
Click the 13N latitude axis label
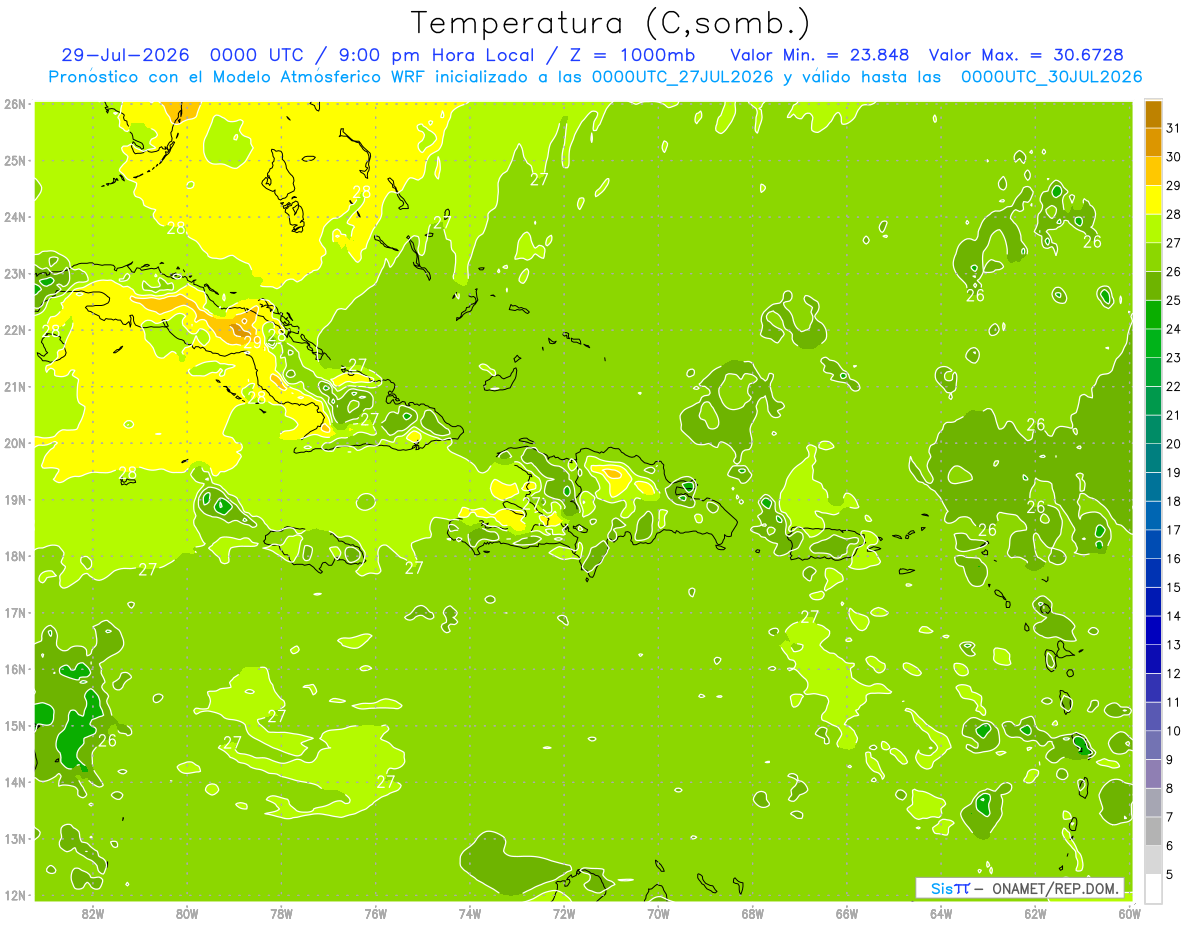(x=15, y=838)
